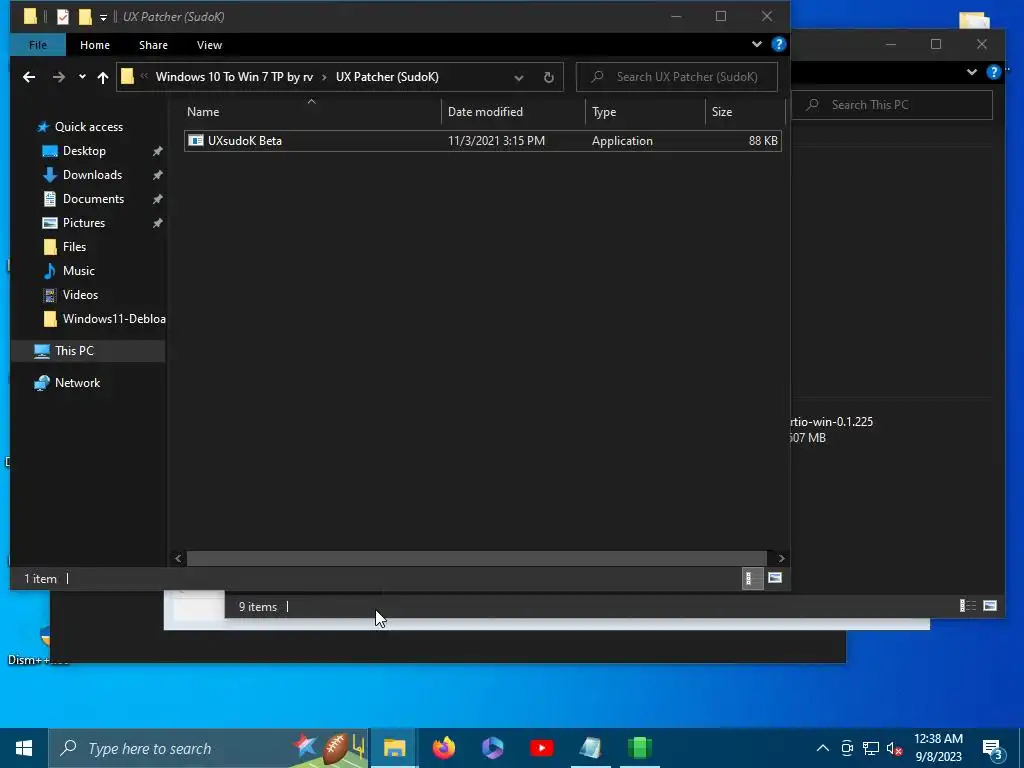1024x768 pixels.
Task: Open Videos in navigation pane
Action: click(x=80, y=295)
